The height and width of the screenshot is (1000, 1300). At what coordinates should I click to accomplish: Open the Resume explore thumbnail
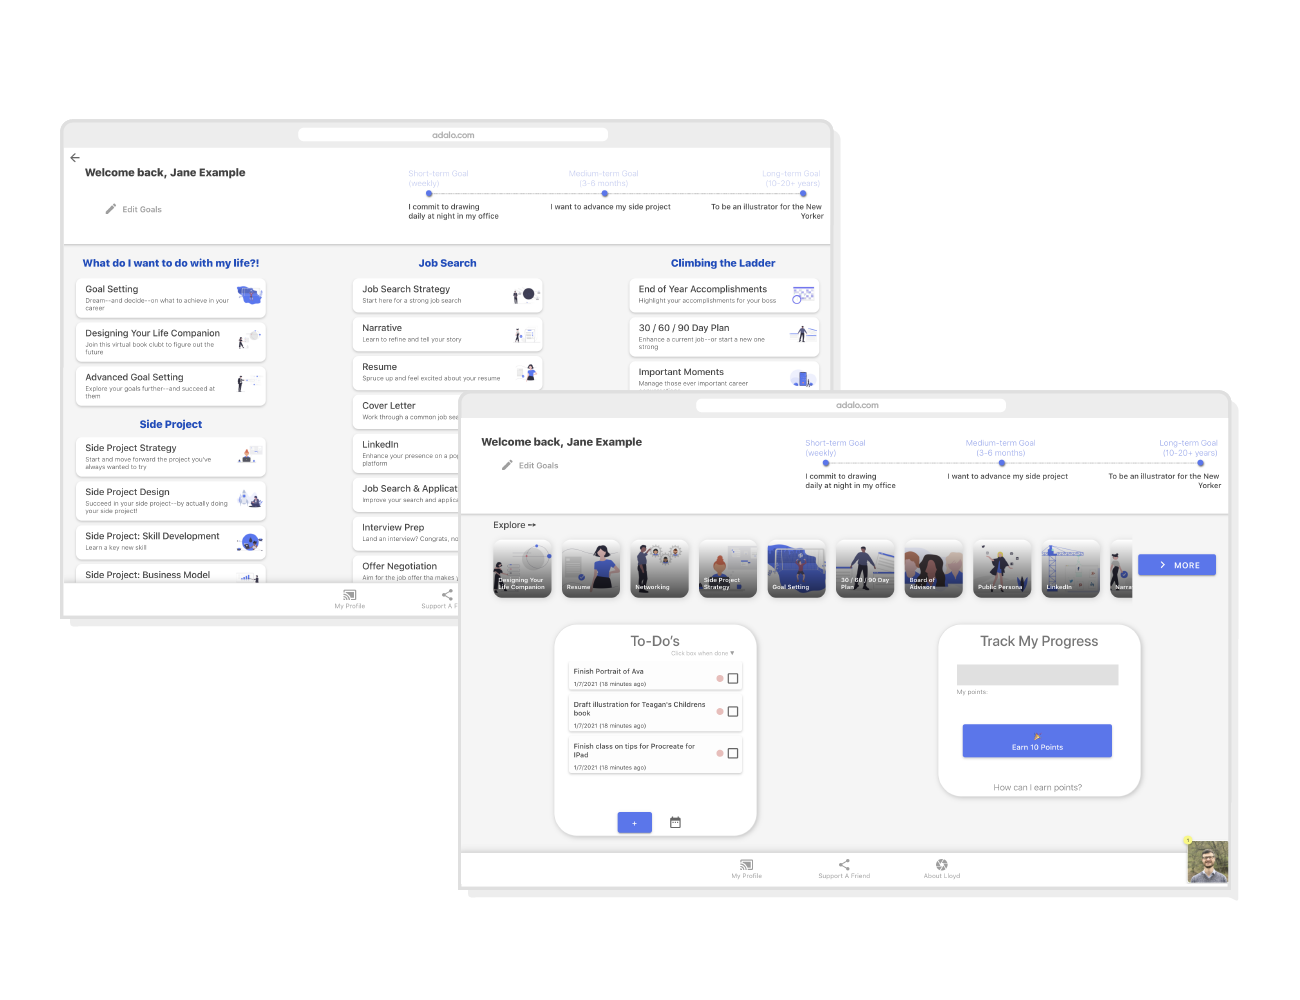(591, 569)
